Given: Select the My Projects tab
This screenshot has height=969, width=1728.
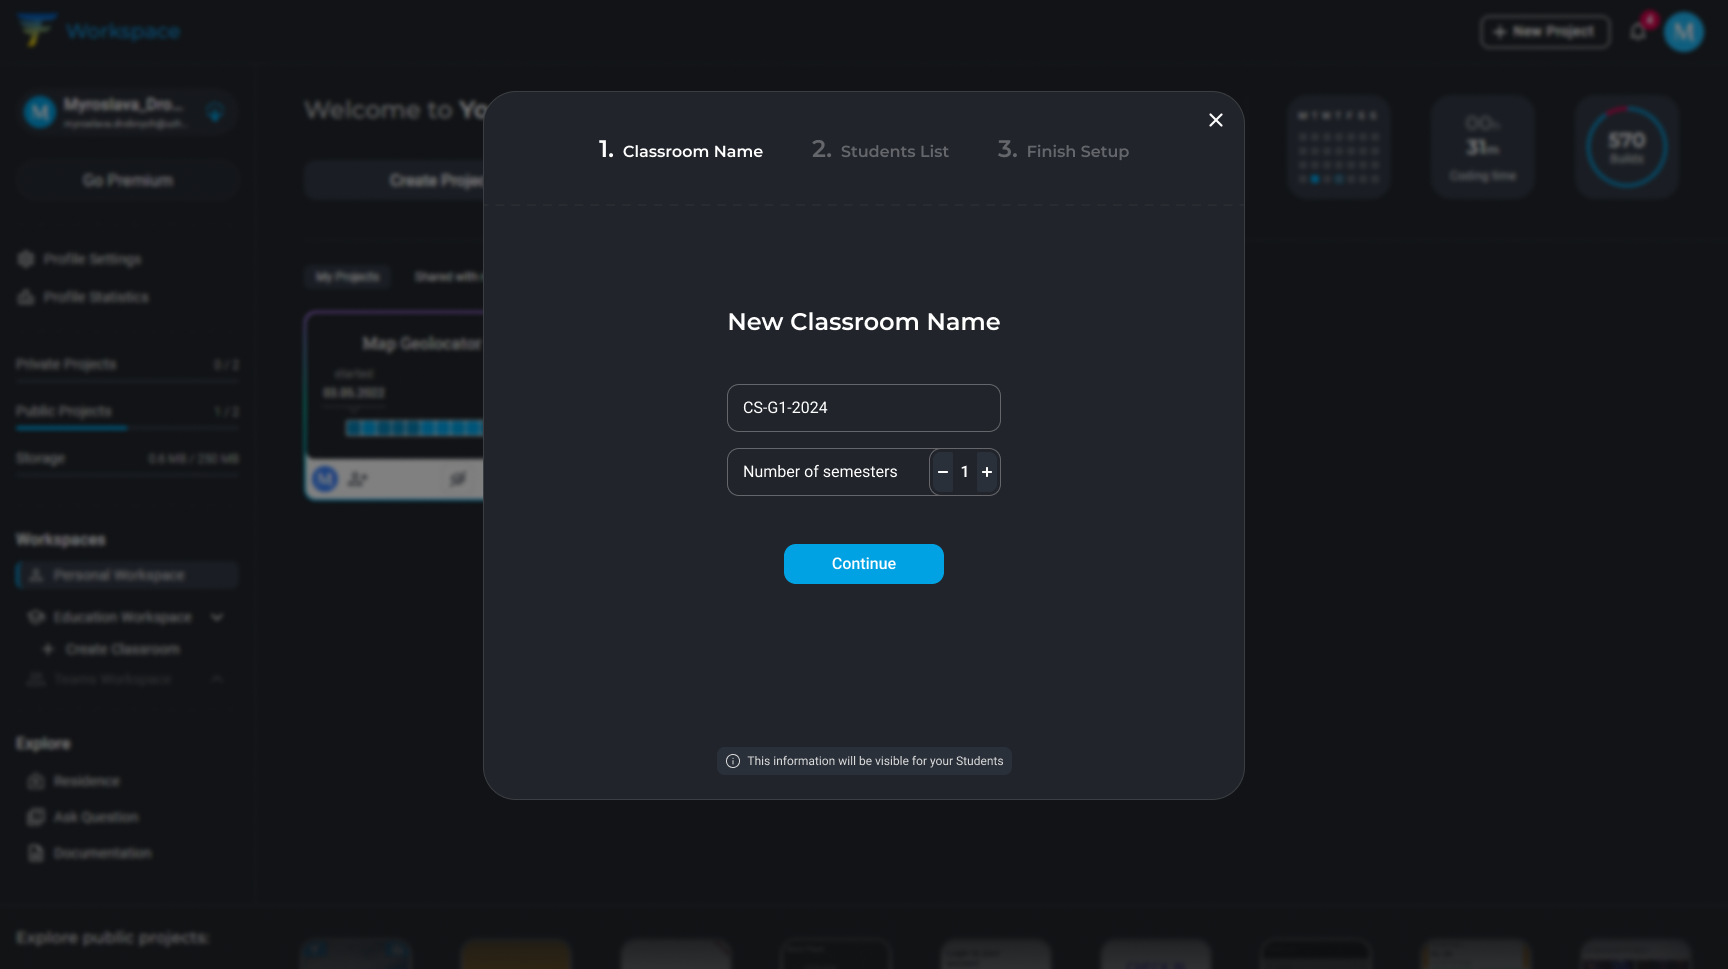Looking at the screenshot, I should [x=347, y=277].
